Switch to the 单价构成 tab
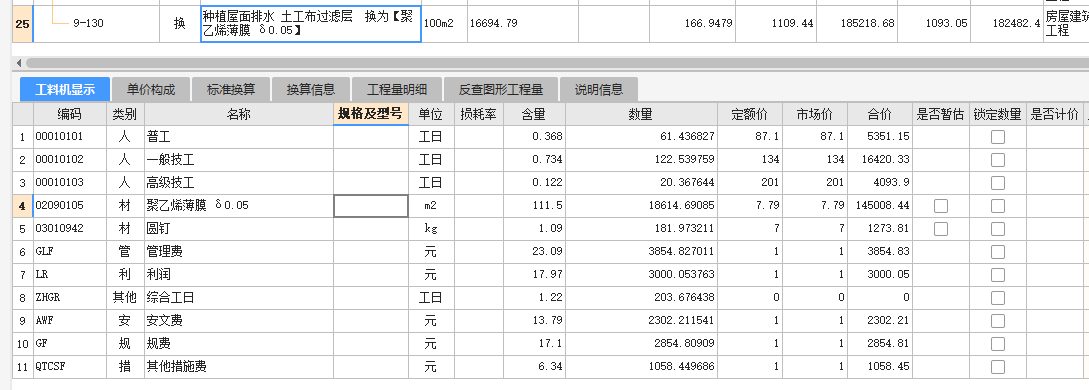The width and height of the screenshot is (1089, 390). click(x=151, y=90)
